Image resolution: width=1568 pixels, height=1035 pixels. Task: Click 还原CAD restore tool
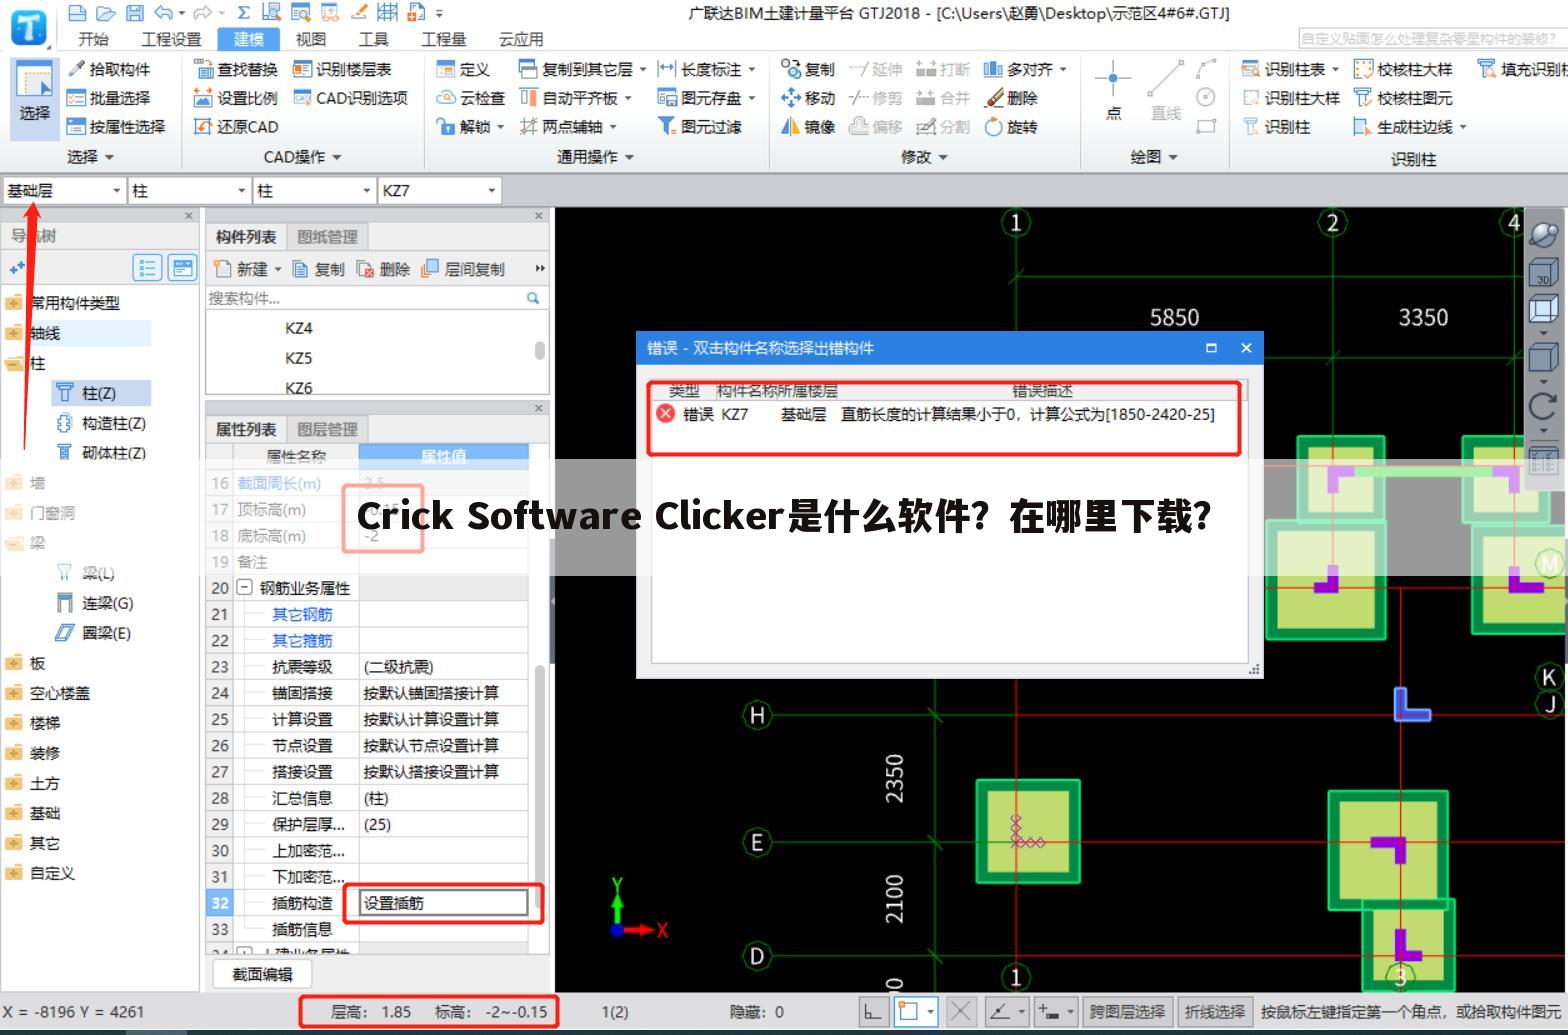236,127
